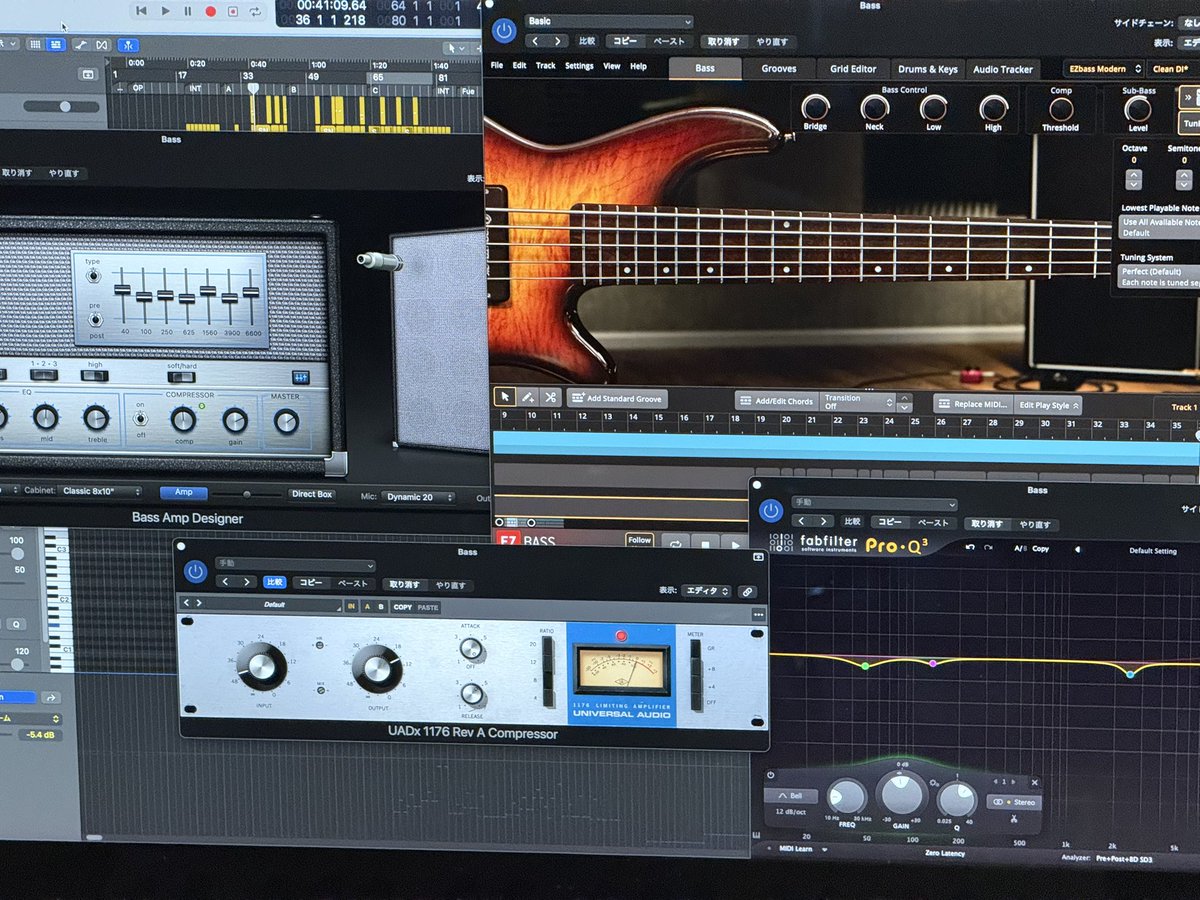Expand the Edit Play Style menu
This screenshot has width=1200, height=900.
point(1048,405)
